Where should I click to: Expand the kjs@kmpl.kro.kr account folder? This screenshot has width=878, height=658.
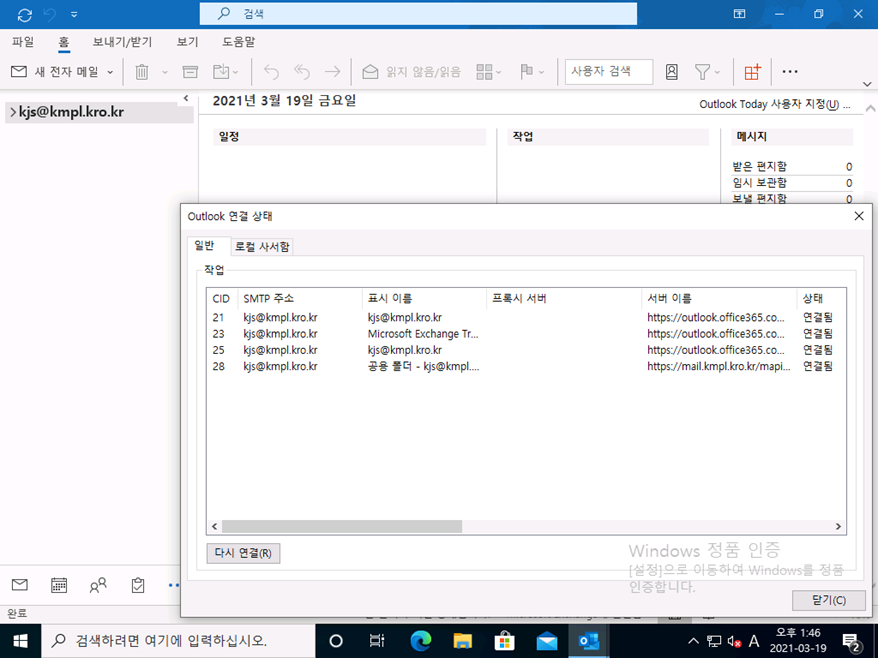pos(13,113)
